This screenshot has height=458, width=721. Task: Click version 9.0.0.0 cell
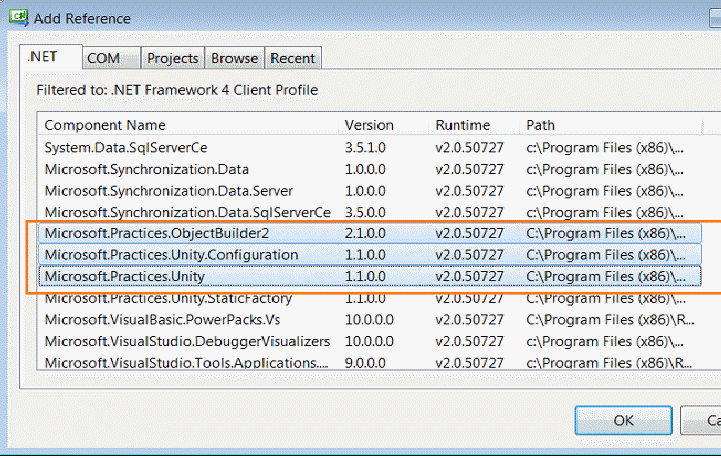coord(365,363)
